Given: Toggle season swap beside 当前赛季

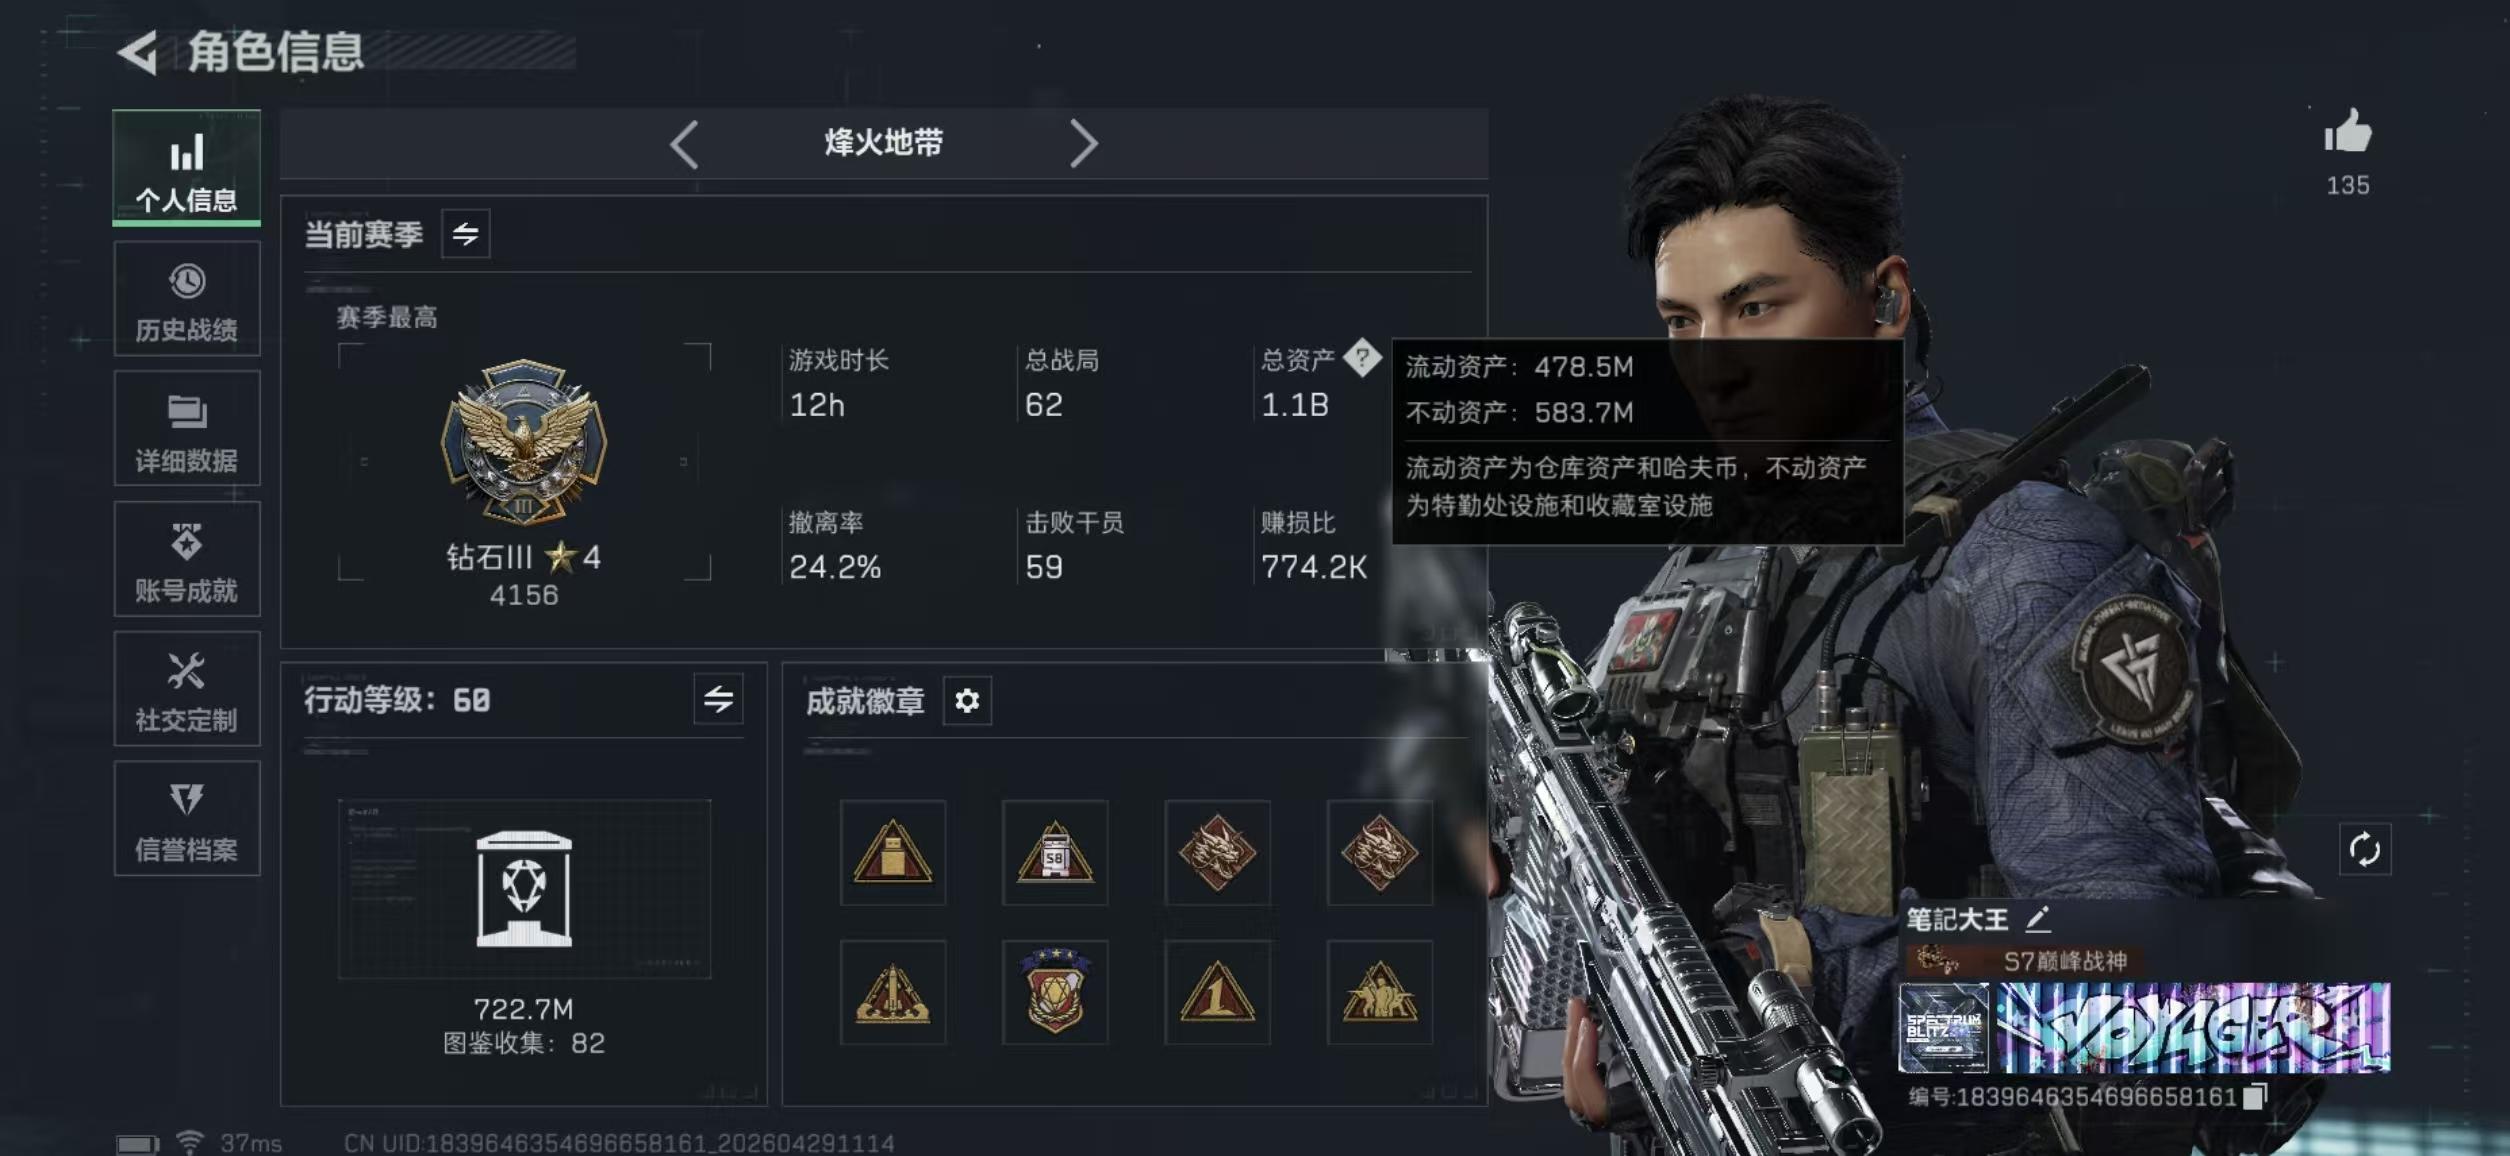Looking at the screenshot, I should click(466, 234).
